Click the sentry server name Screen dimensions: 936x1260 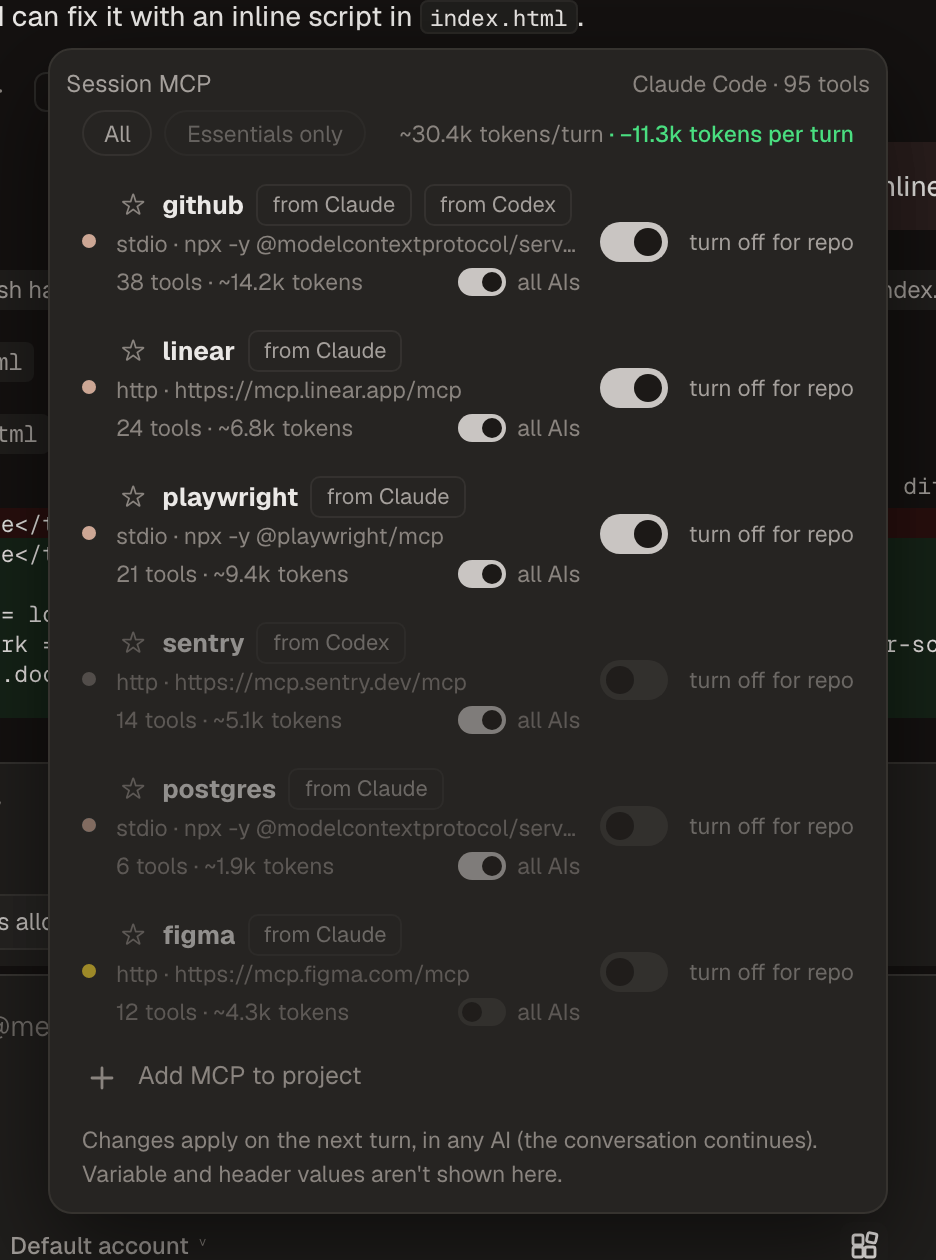coord(203,643)
